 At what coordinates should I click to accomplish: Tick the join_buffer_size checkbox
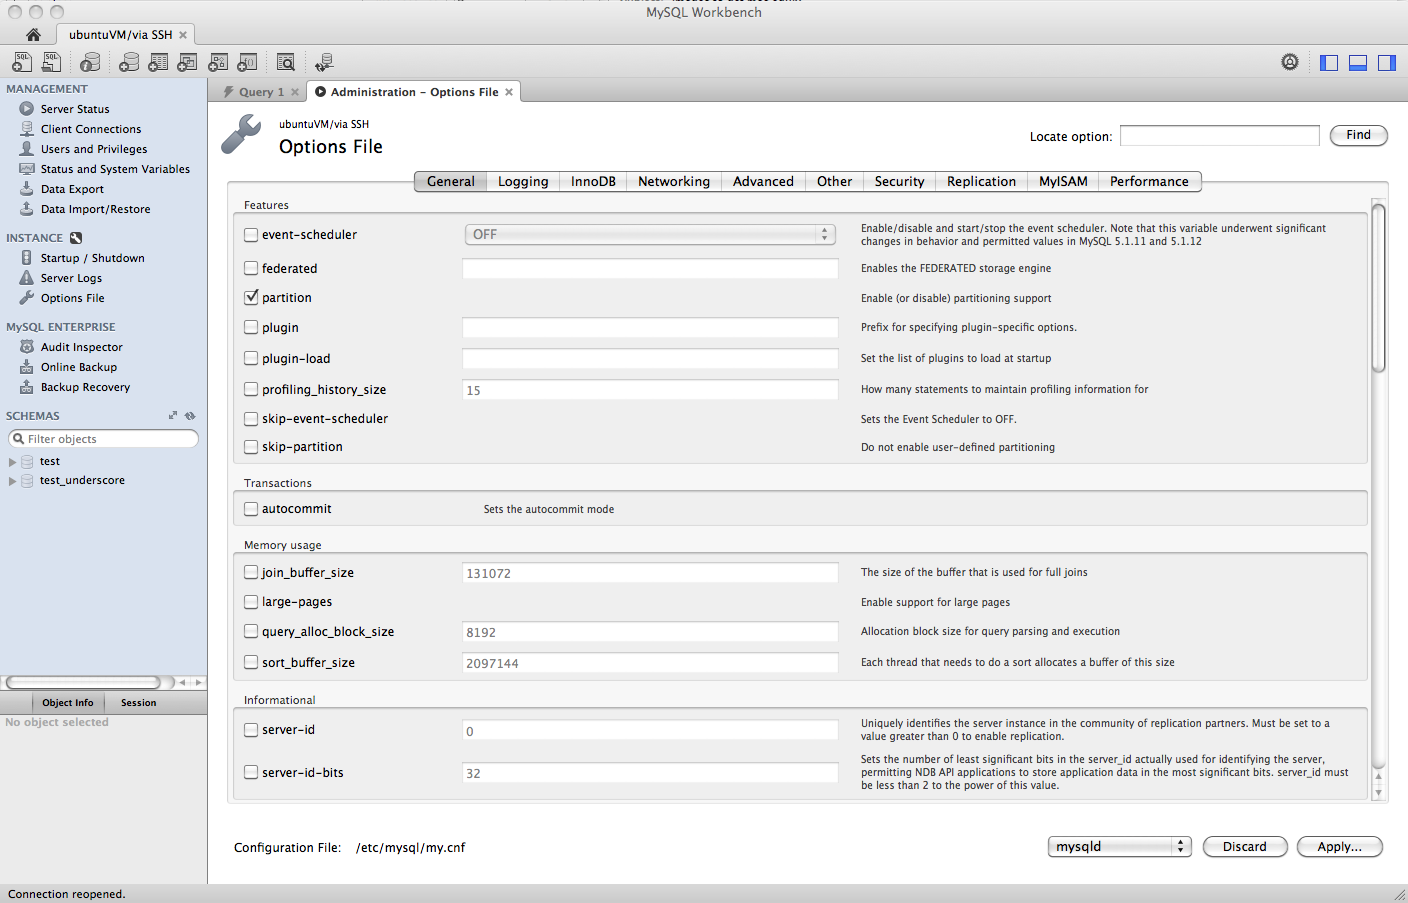tap(251, 572)
